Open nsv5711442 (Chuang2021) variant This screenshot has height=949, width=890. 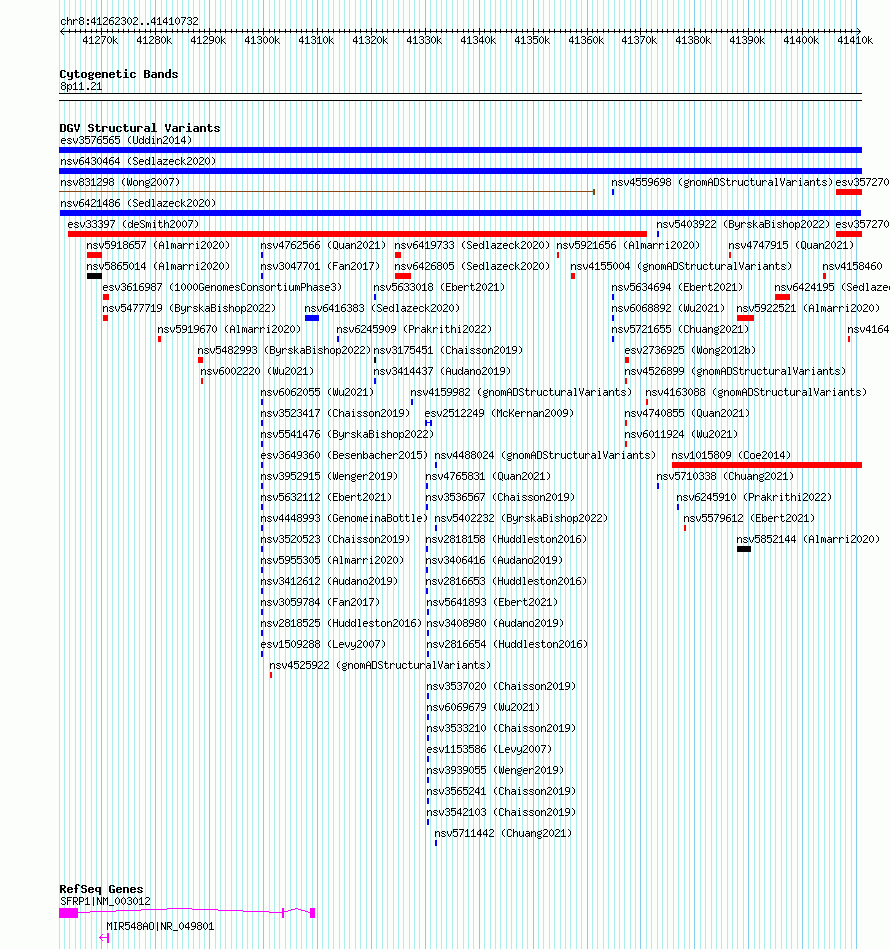(503, 833)
